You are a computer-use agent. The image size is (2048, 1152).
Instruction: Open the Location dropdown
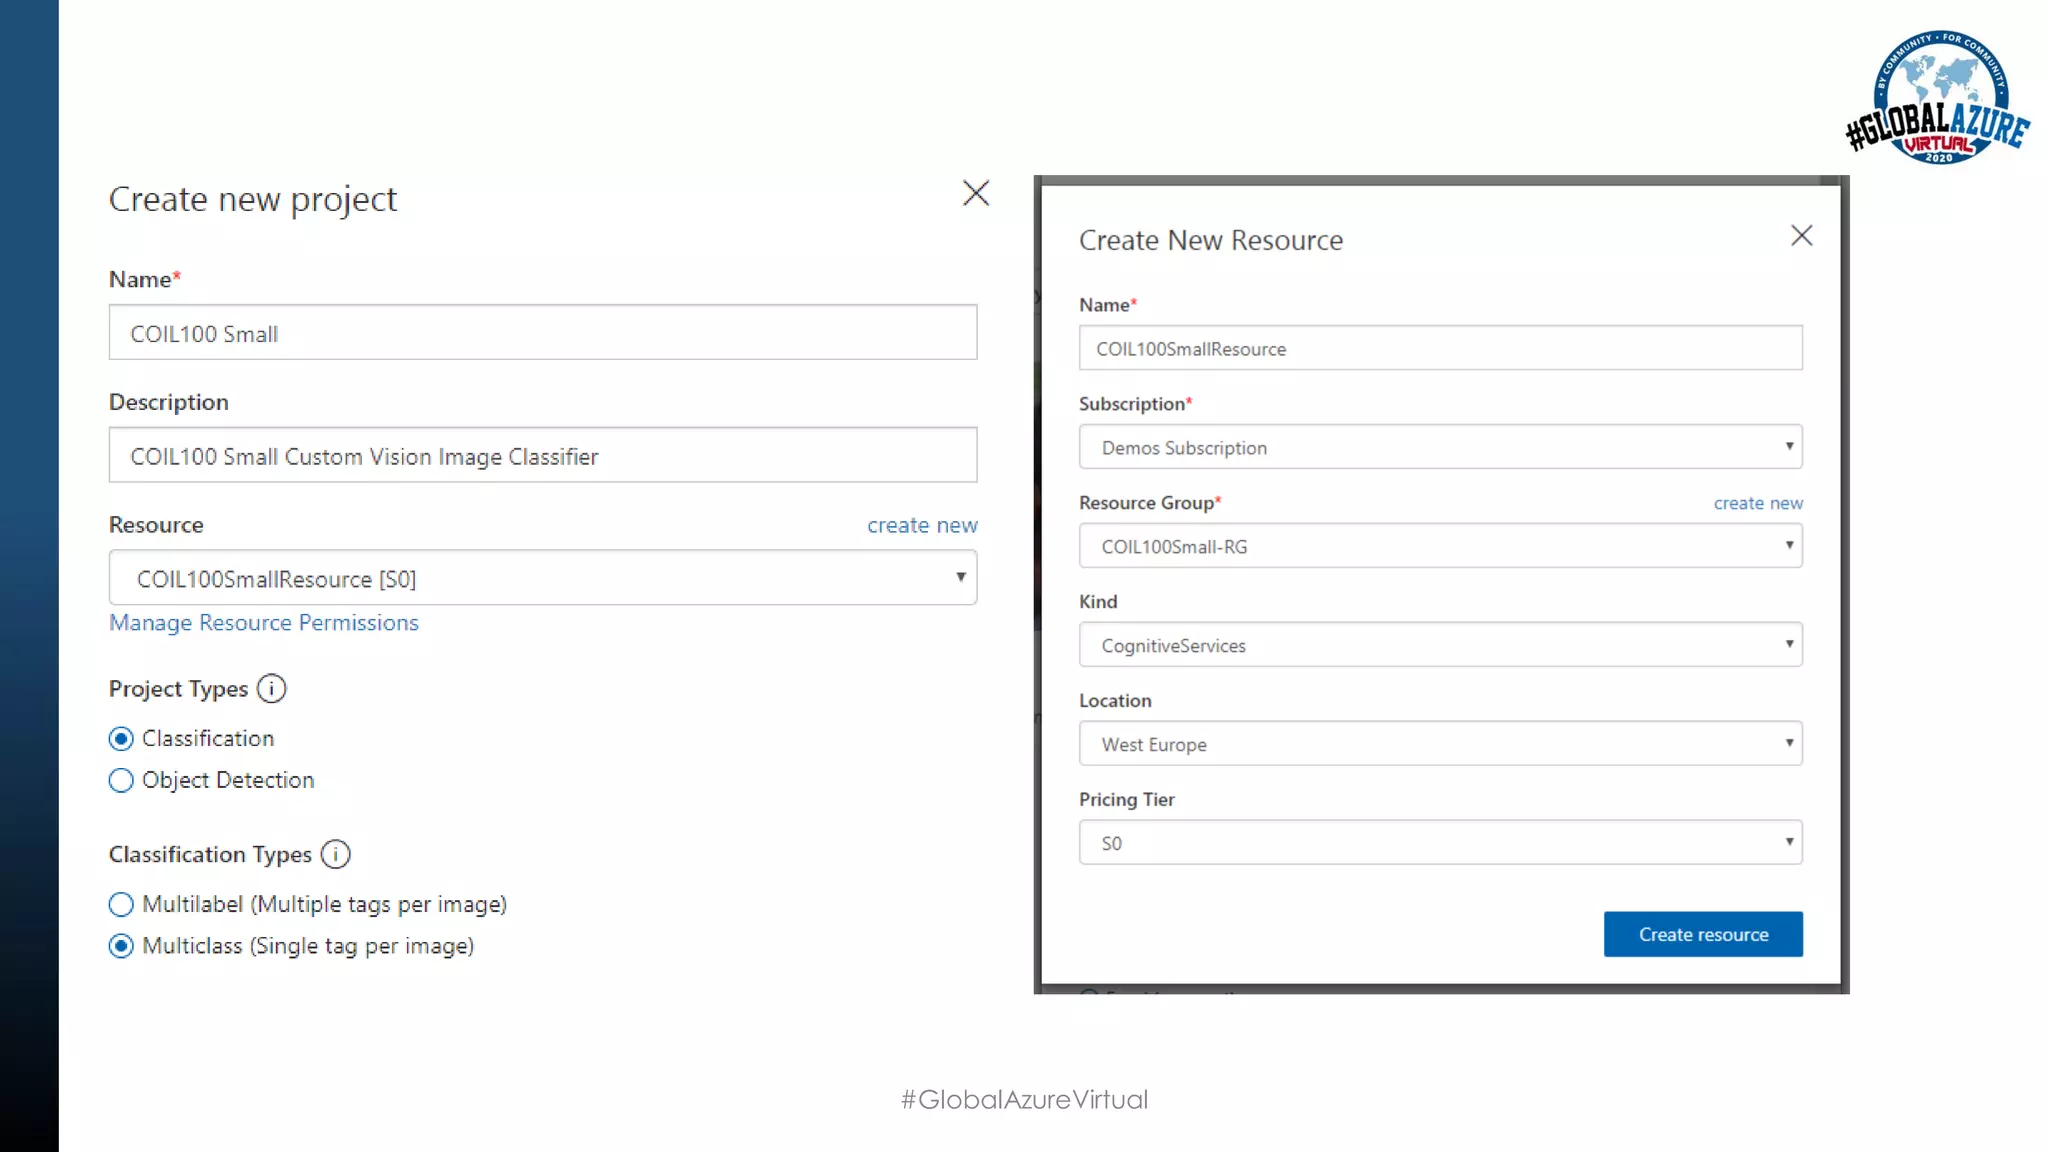[1440, 744]
